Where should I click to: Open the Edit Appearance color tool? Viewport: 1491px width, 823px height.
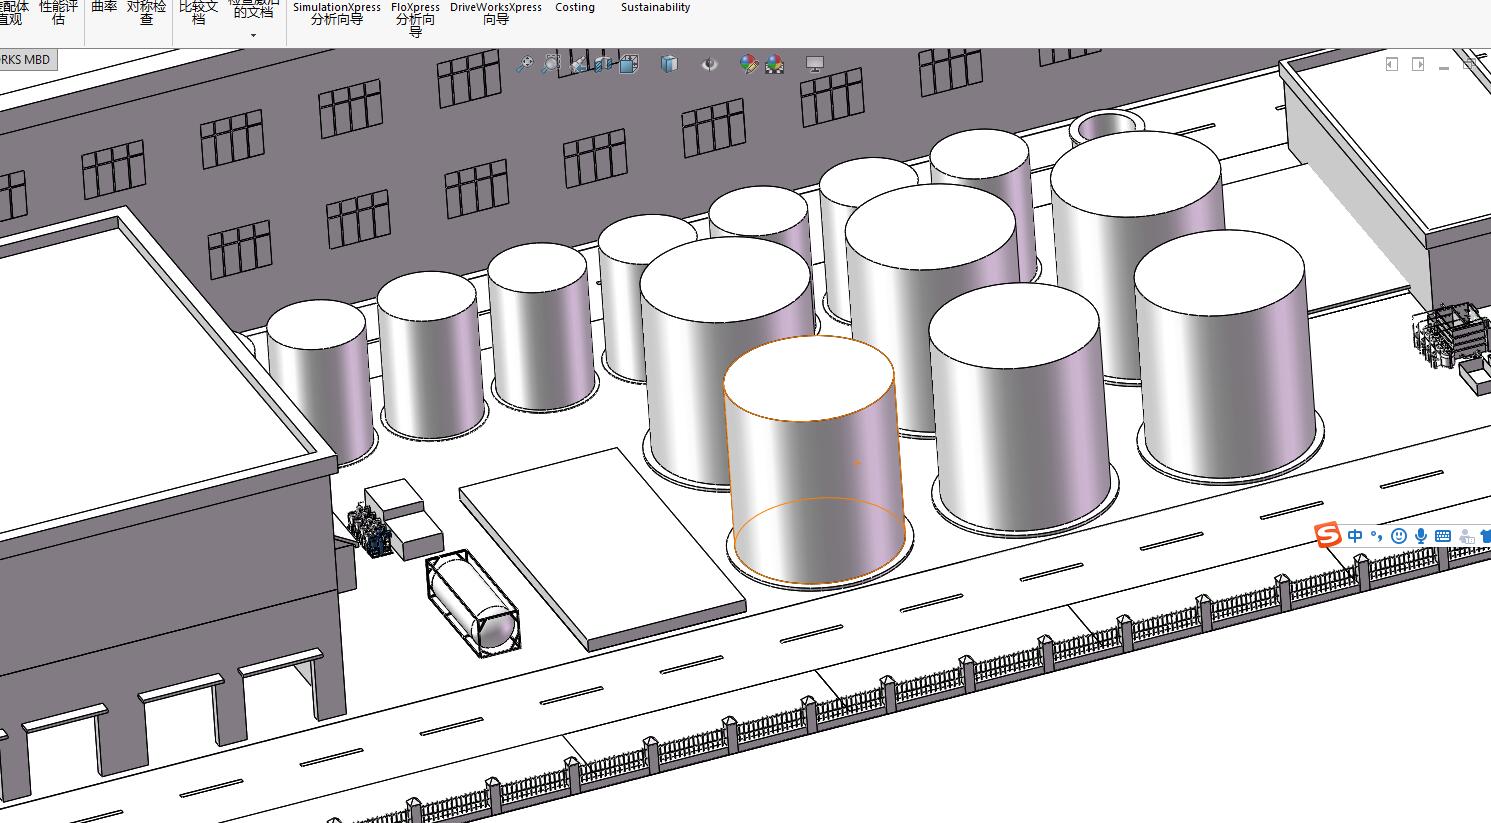point(748,64)
